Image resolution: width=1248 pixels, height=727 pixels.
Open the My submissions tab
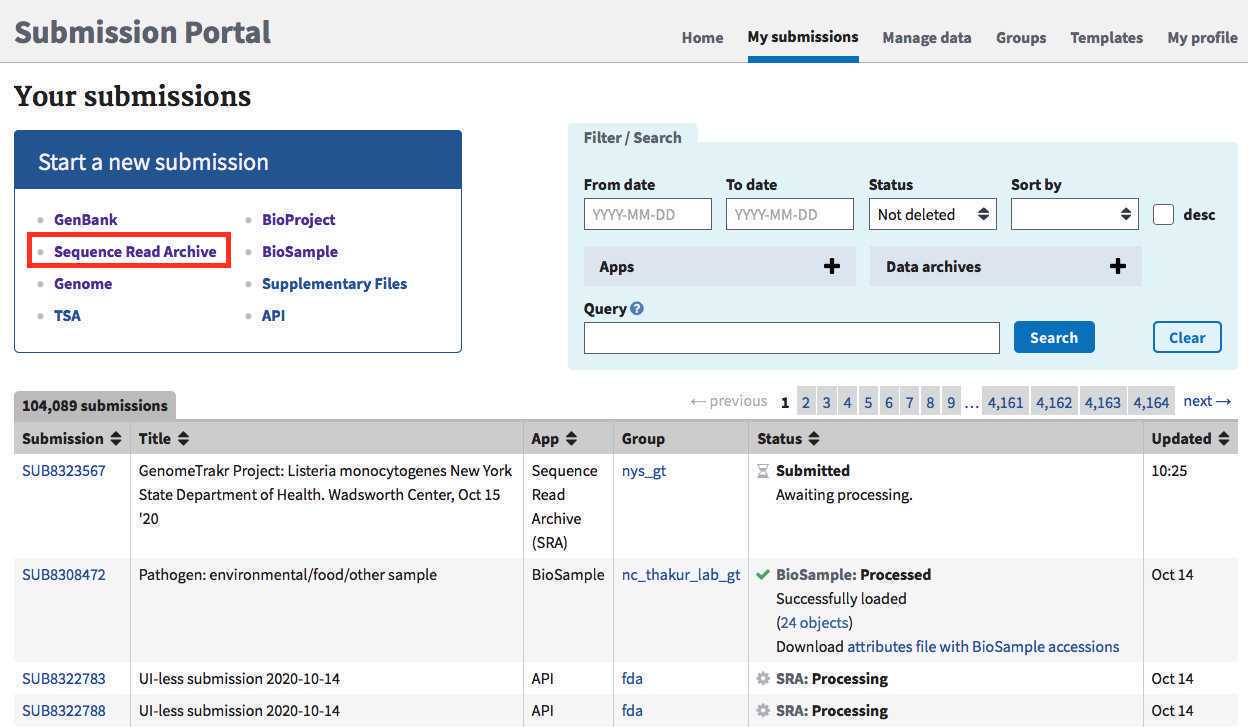(803, 37)
